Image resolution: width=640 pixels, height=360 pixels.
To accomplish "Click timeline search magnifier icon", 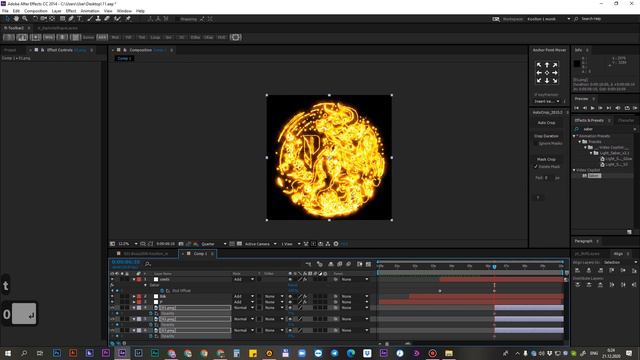I will point(148,264).
